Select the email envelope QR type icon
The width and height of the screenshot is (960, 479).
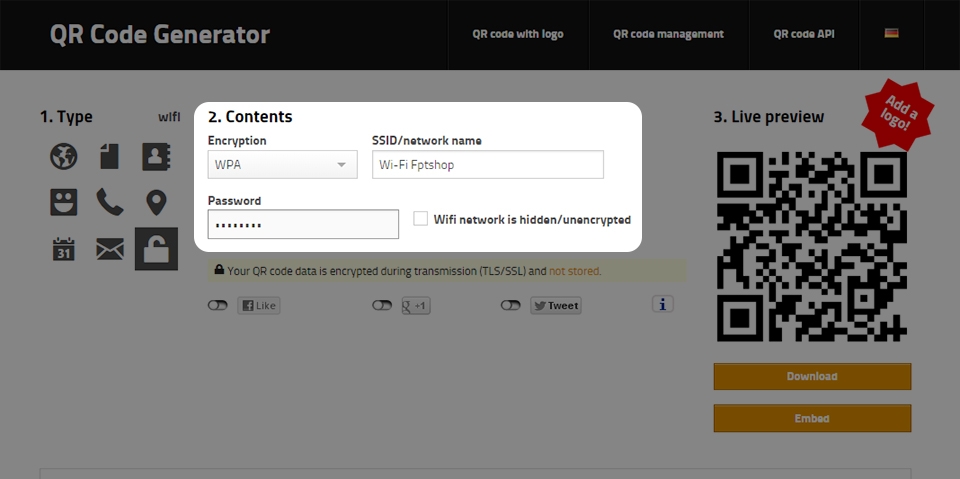coord(110,249)
